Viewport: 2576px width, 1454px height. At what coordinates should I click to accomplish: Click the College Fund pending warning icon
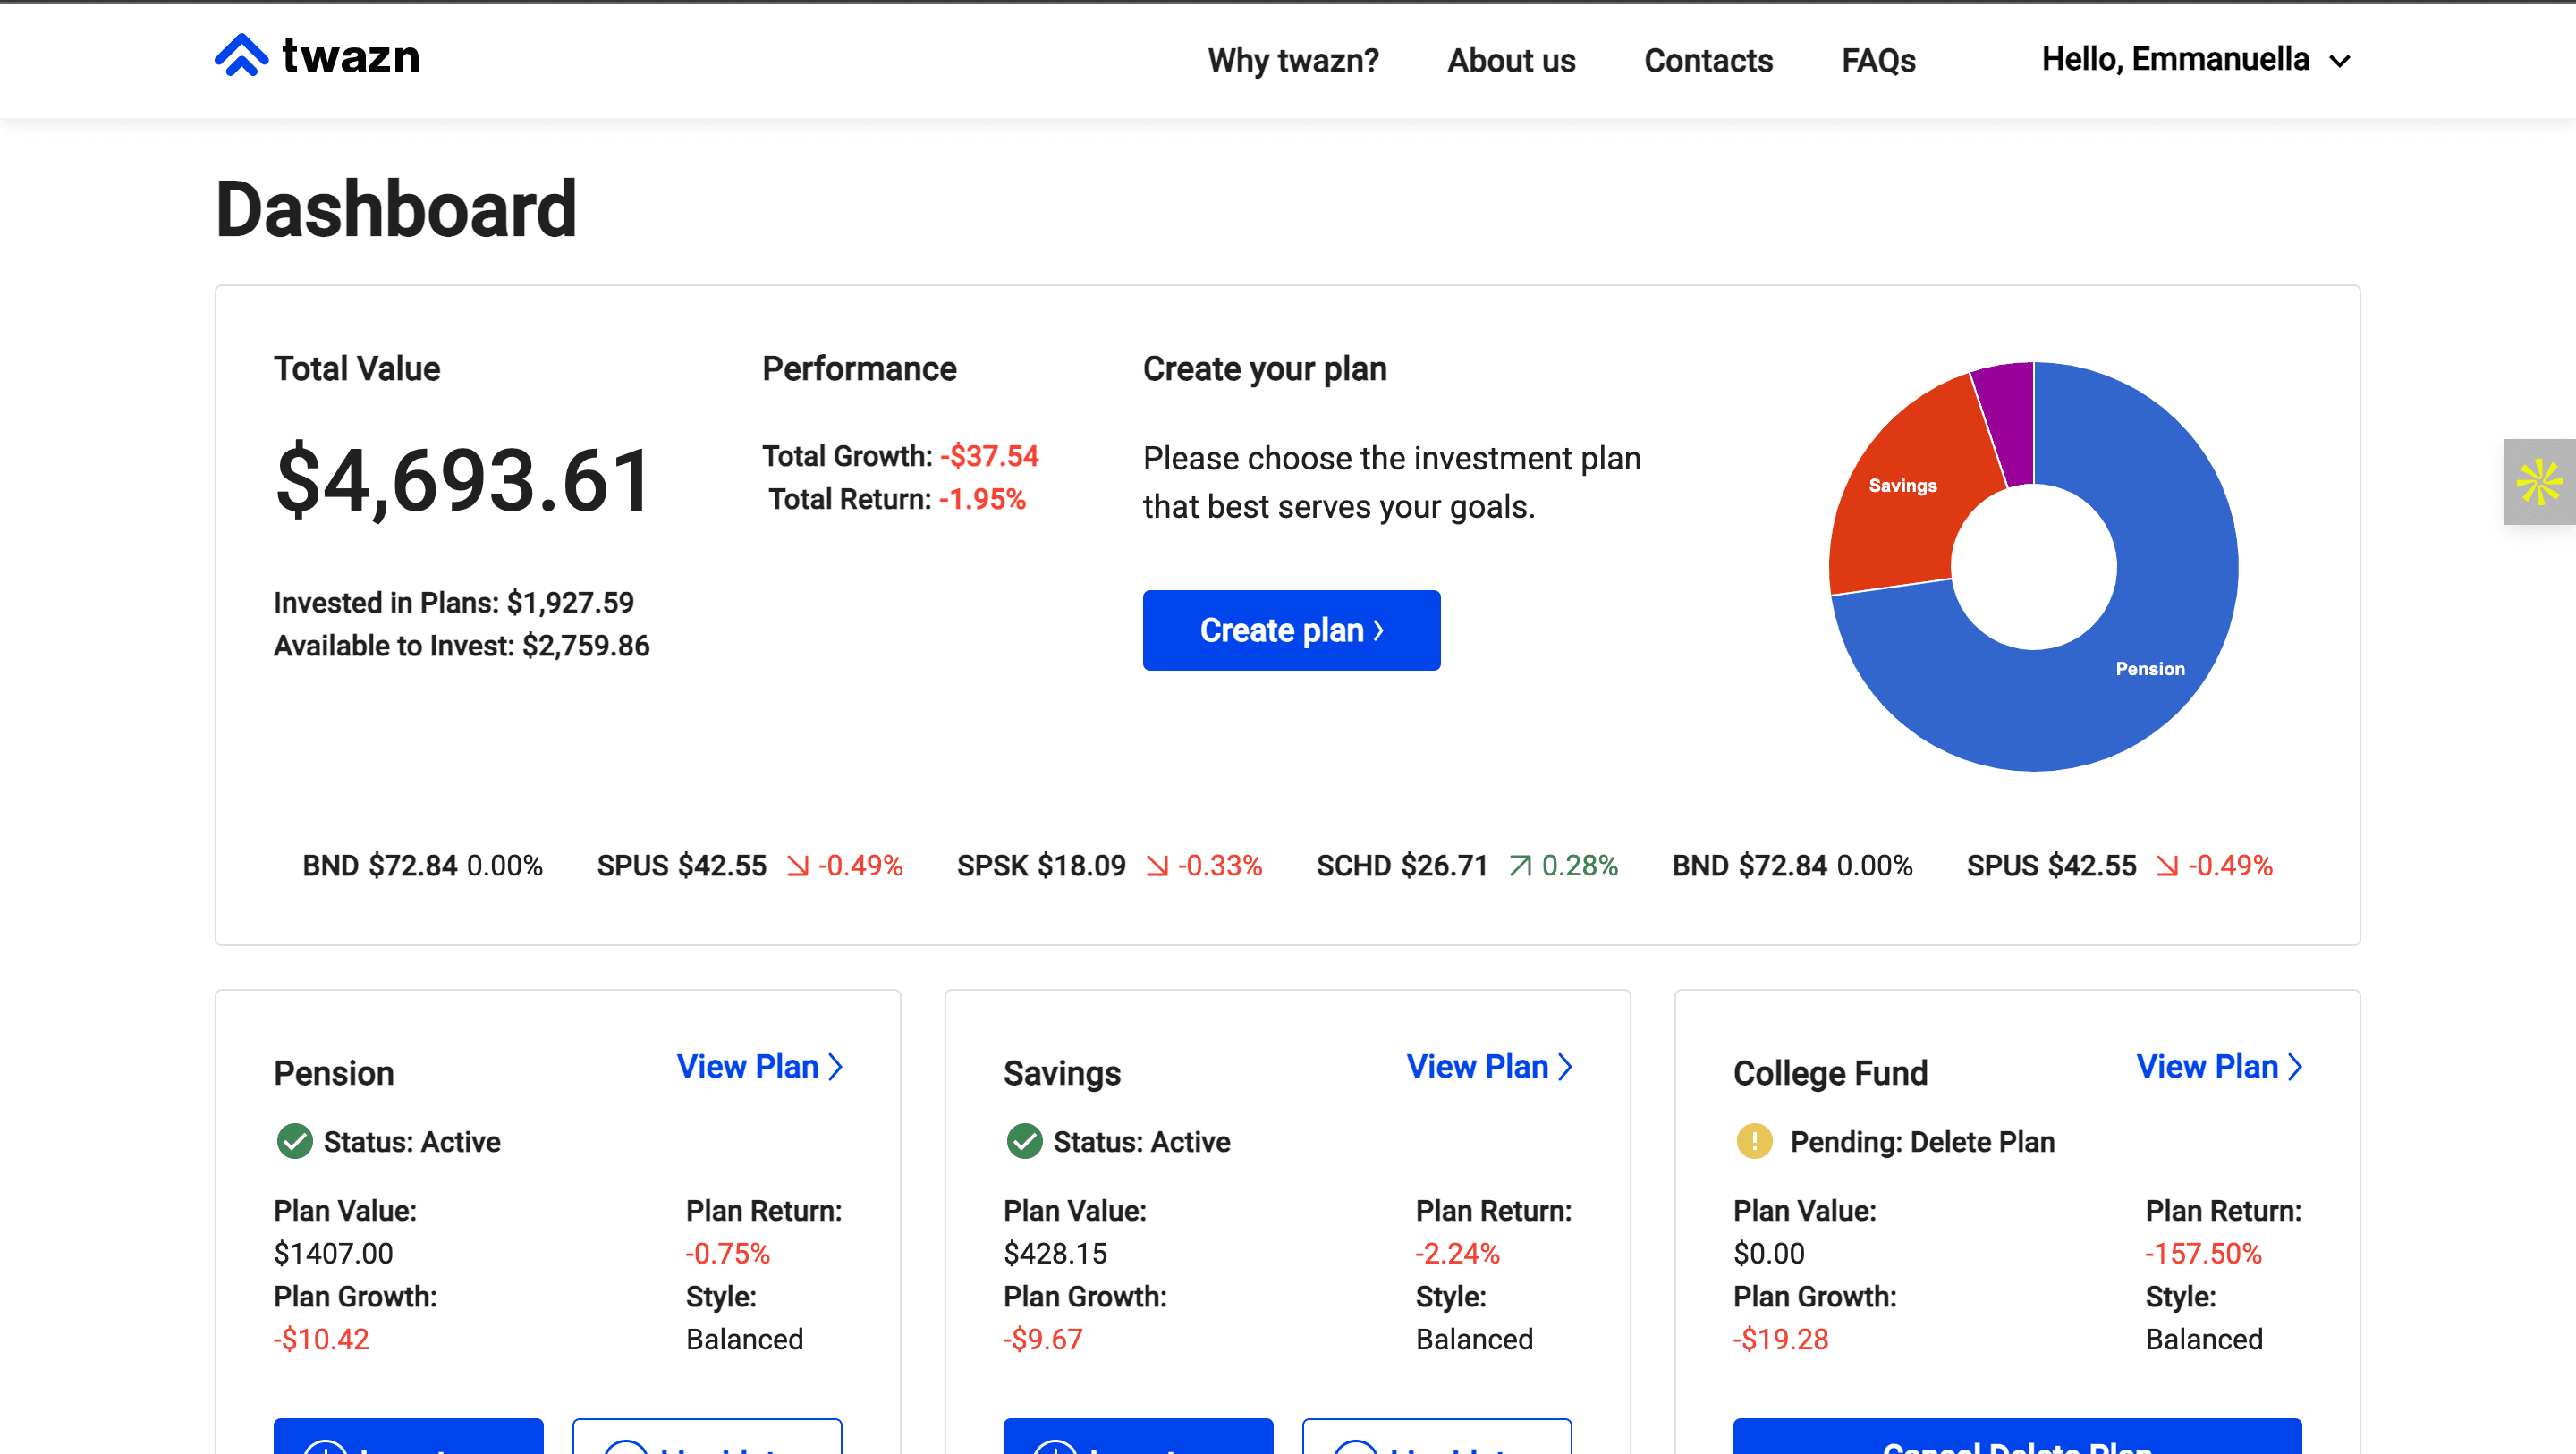(x=1754, y=1141)
